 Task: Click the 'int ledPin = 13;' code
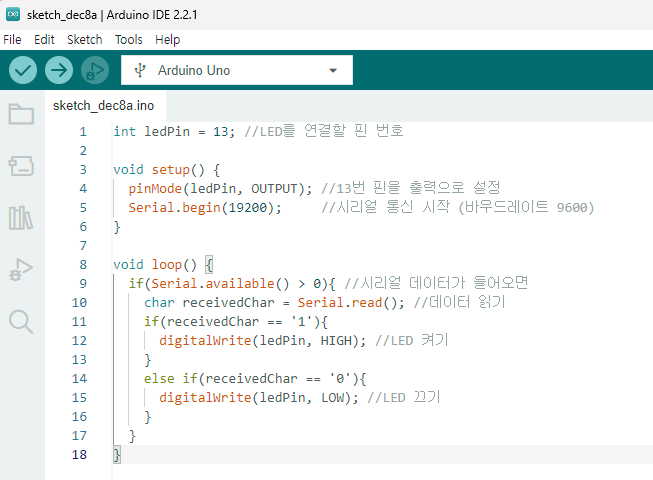174,132
